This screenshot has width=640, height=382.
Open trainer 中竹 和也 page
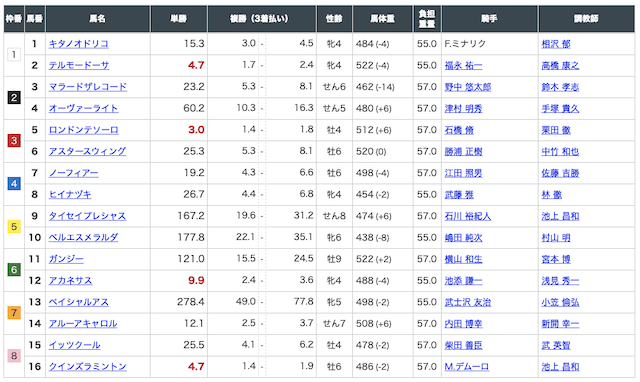[x=560, y=151]
